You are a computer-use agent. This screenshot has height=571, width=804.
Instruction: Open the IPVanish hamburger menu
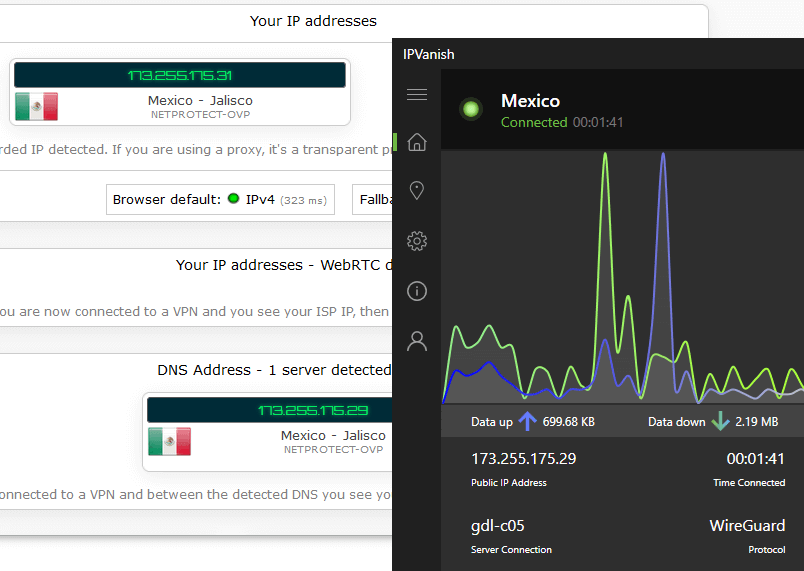[417, 94]
